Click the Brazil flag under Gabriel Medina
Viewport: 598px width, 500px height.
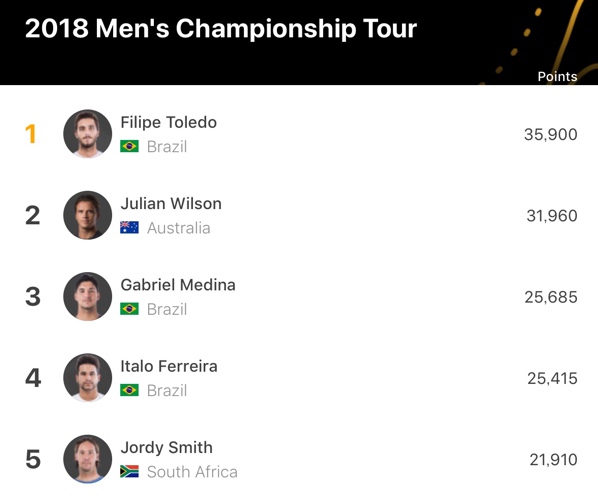pos(129,309)
